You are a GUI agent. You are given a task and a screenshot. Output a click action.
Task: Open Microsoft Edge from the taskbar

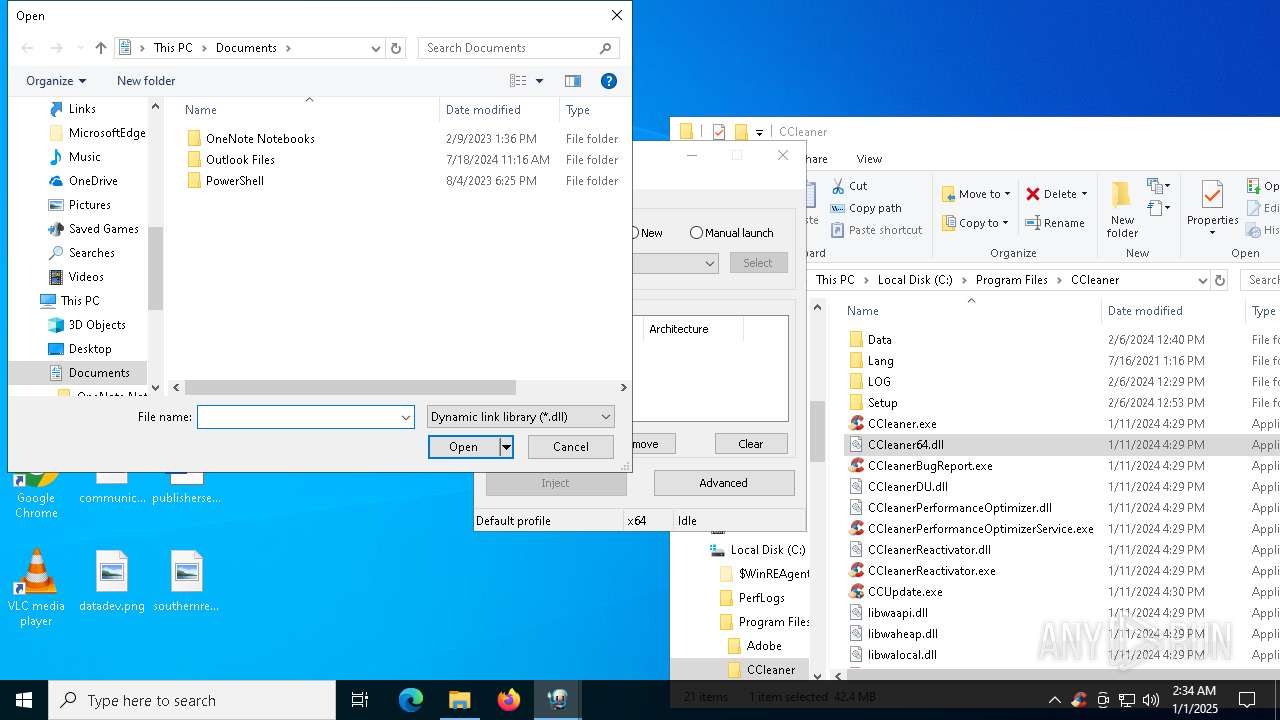pyautogui.click(x=411, y=700)
